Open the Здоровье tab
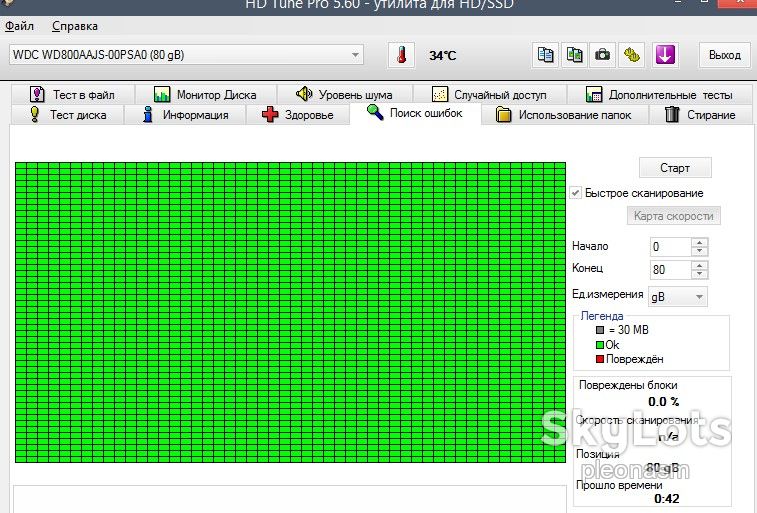 click(297, 115)
